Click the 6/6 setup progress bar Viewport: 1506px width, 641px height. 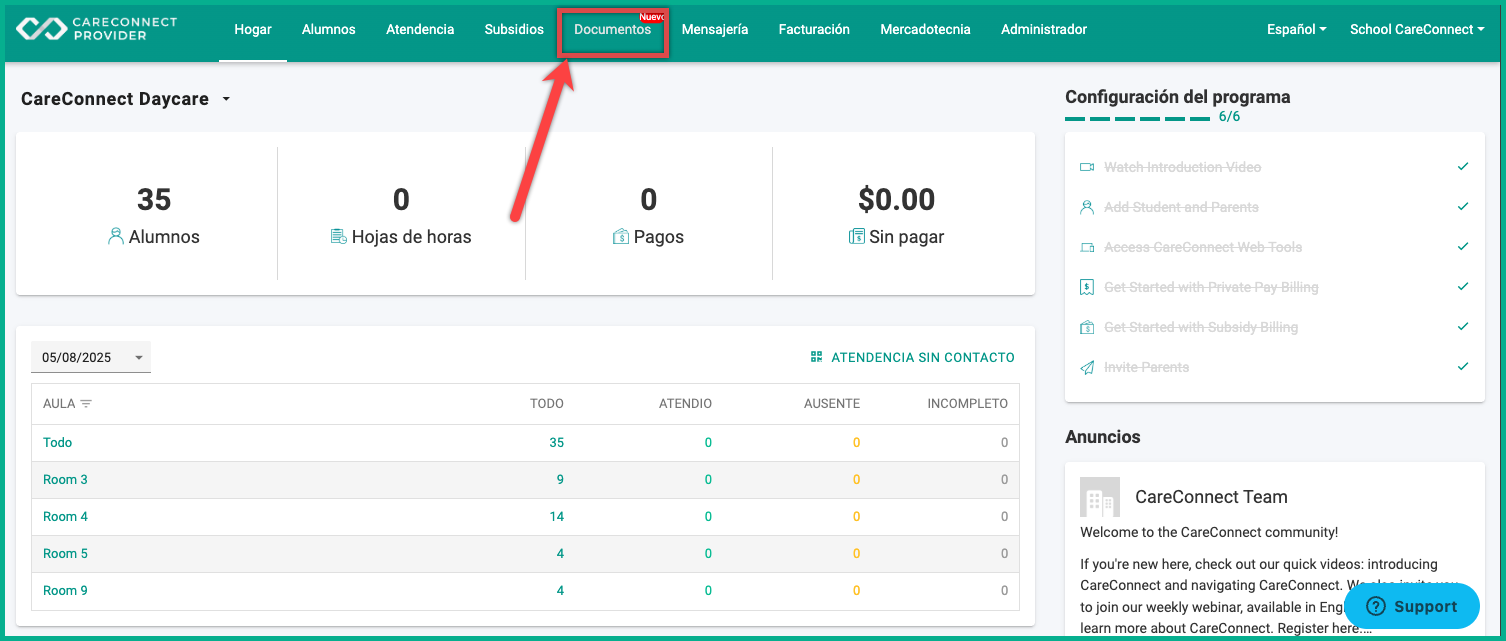coord(1138,118)
